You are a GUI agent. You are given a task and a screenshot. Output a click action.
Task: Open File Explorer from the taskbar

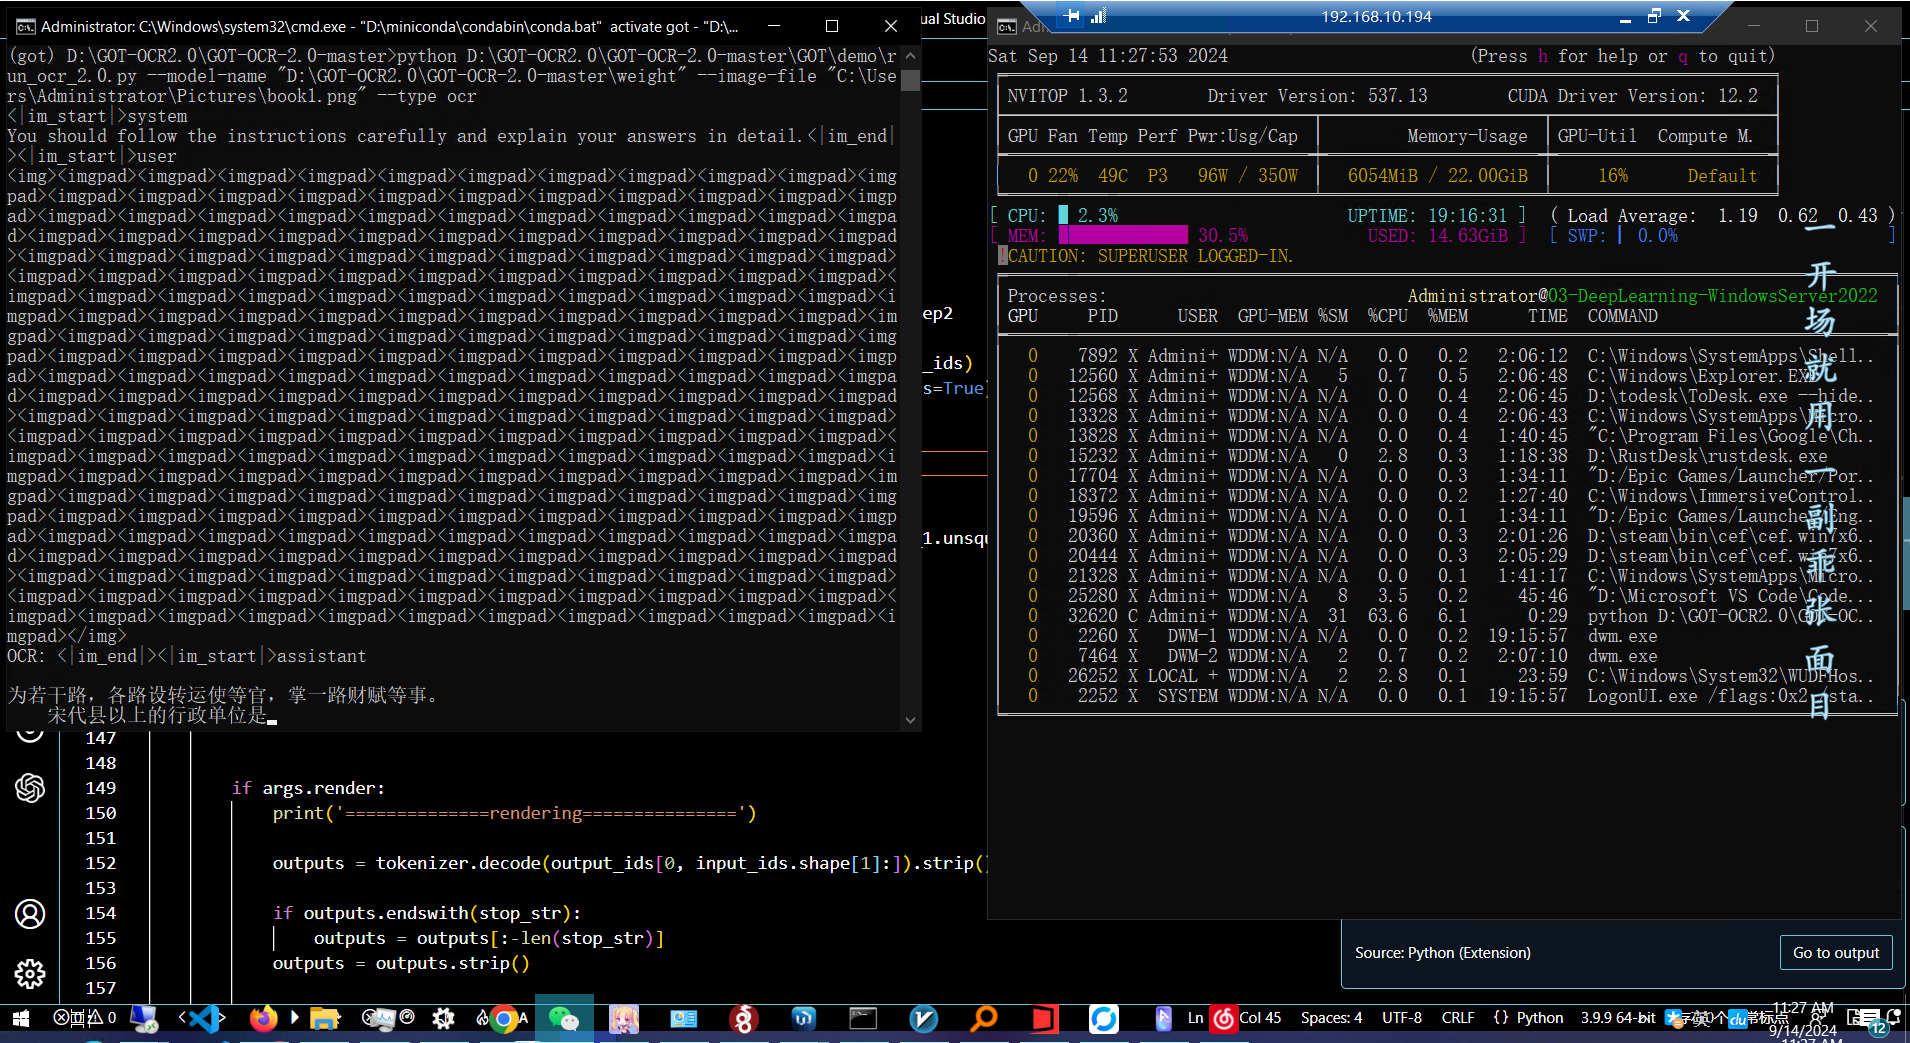click(x=324, y=1018)
